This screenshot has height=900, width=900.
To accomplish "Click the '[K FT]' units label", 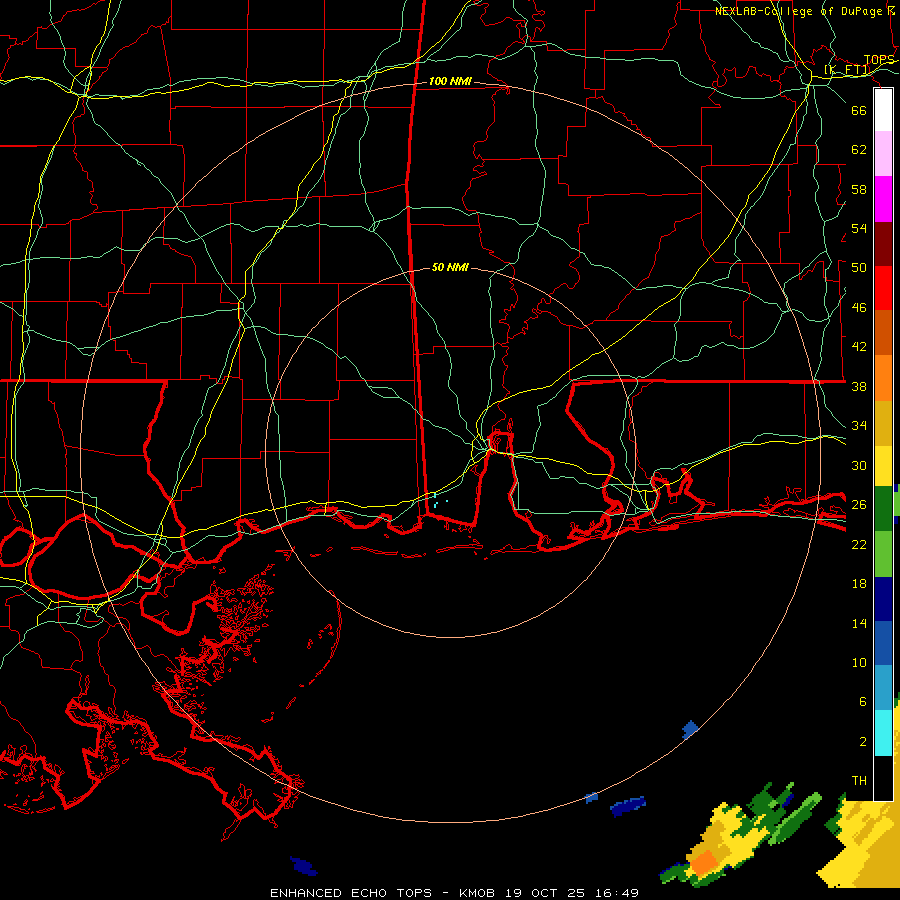I will point(847,70).
